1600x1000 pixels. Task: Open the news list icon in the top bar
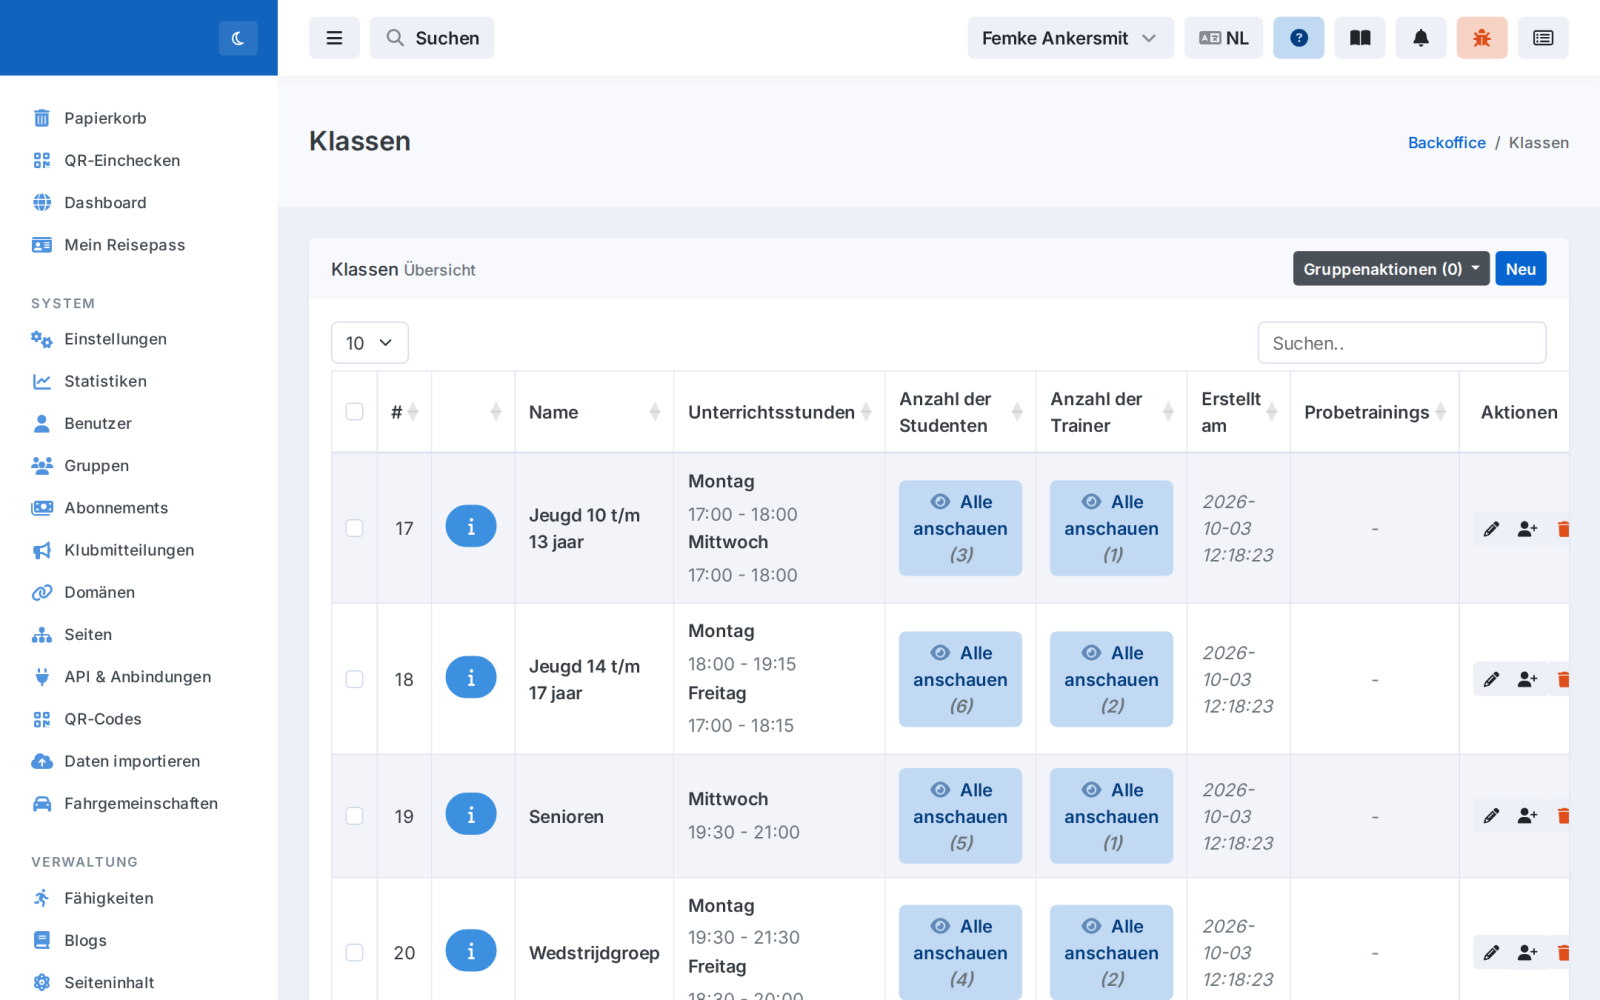click(1543, 38)
